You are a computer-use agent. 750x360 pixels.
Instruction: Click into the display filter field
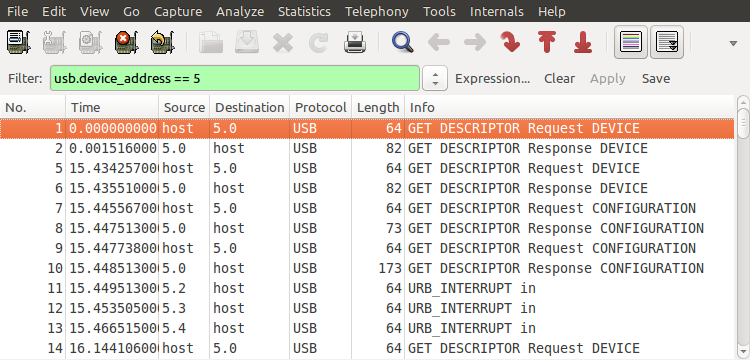235,78
